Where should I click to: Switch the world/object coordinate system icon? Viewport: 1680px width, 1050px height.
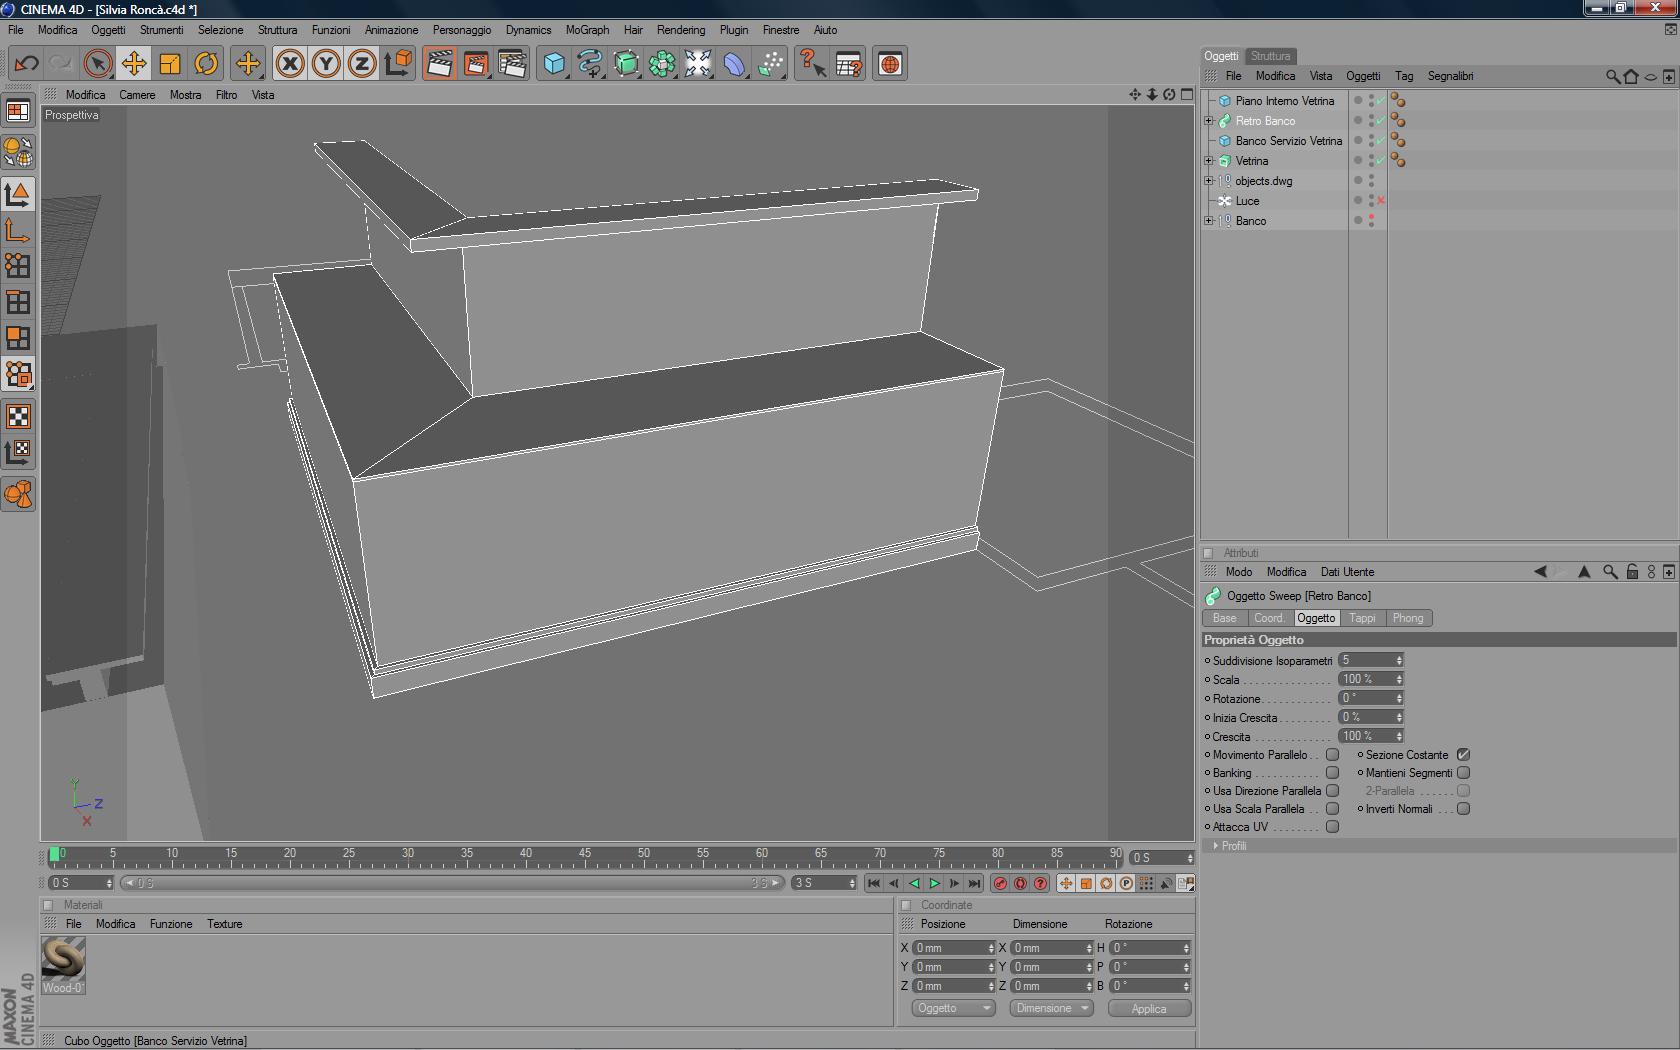pyautogui.click(x=398, y=64)
